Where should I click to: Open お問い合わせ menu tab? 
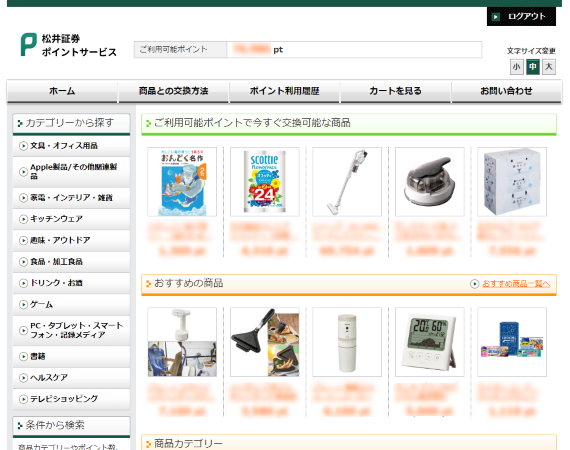[x=506, y=91]
